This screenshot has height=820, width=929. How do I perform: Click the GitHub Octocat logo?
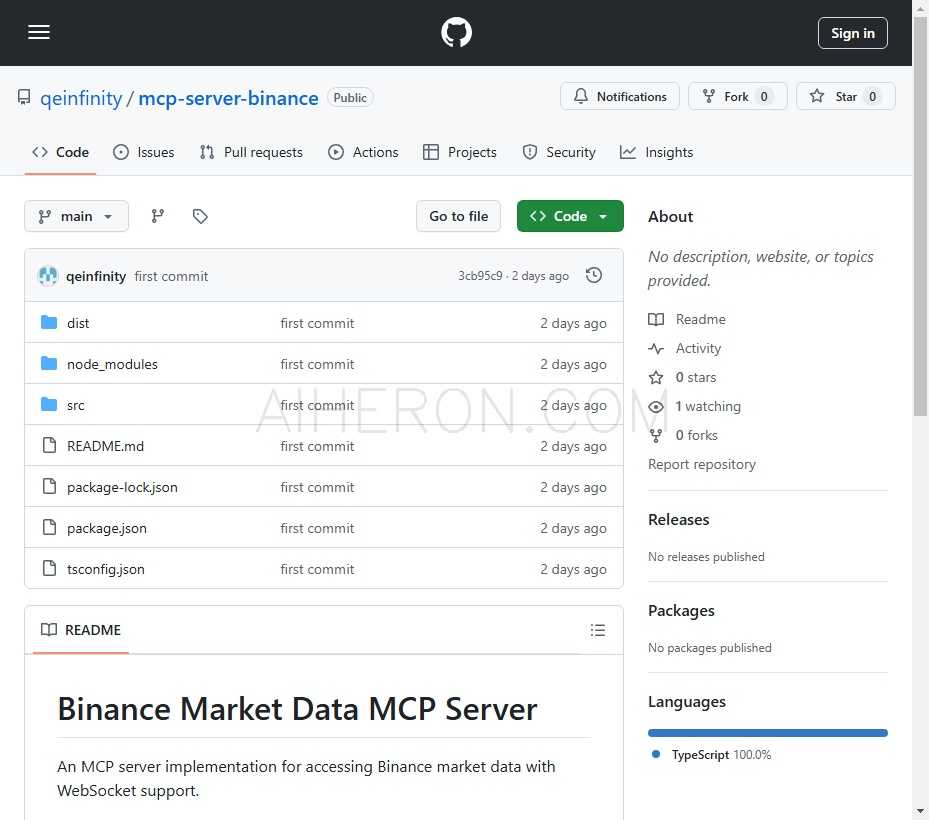[456, 33]
